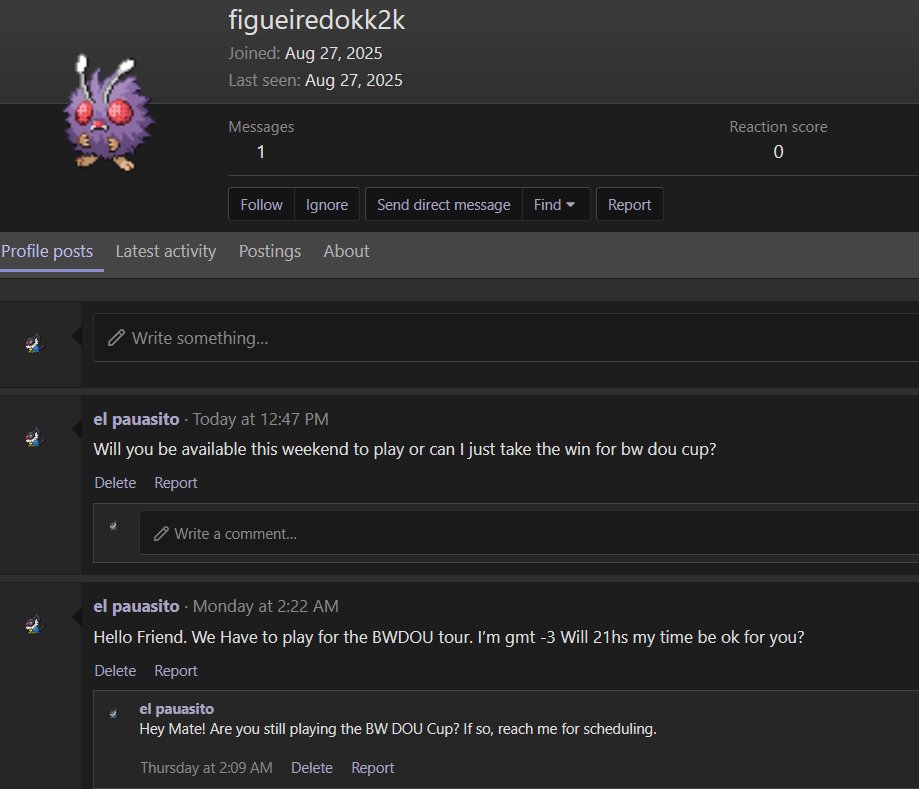The height and width of the screenshot is (789, 919).
Task: Report the Monday at 2:22 AM post
Action: [x=176, y=671]
